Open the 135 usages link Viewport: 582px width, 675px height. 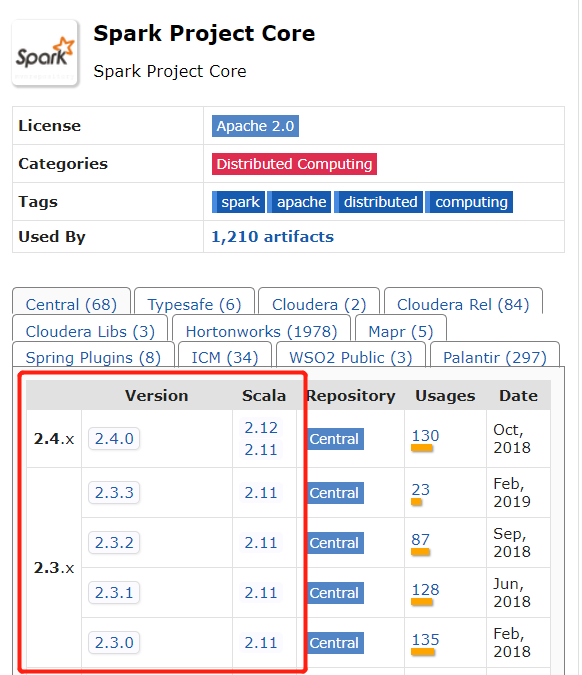[425, 639]
